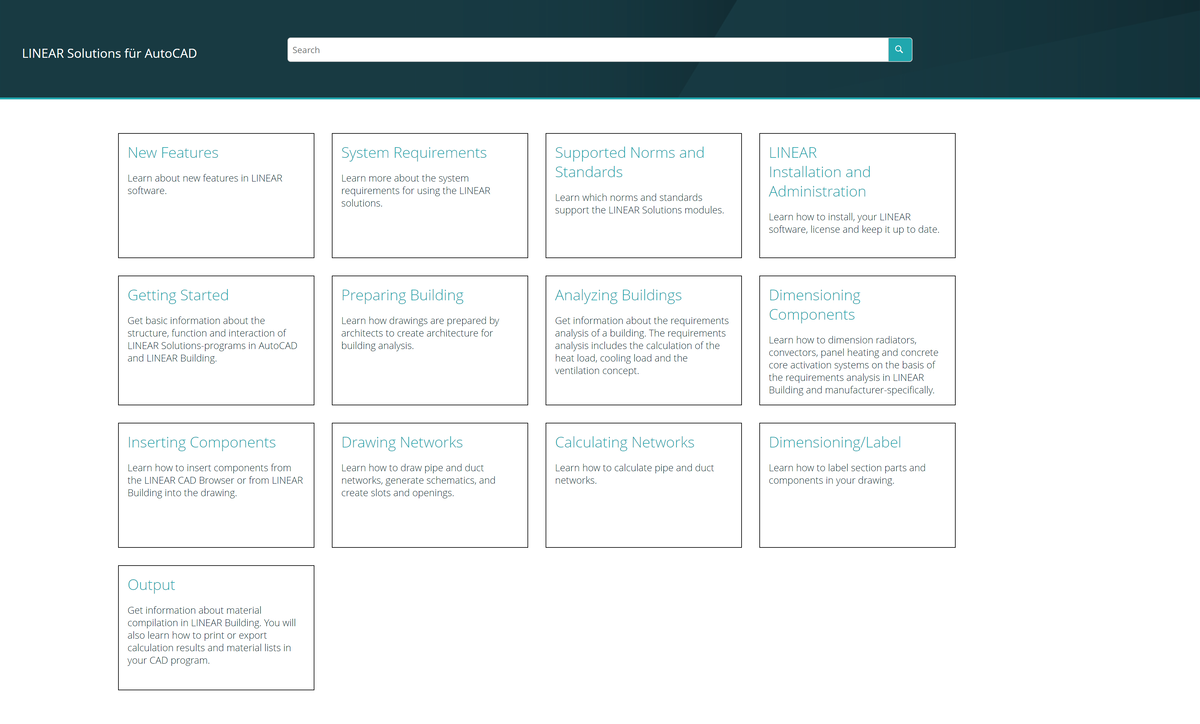Click the New Features card description text
This screenshot has height=724, width=1200.
(205, 184)
